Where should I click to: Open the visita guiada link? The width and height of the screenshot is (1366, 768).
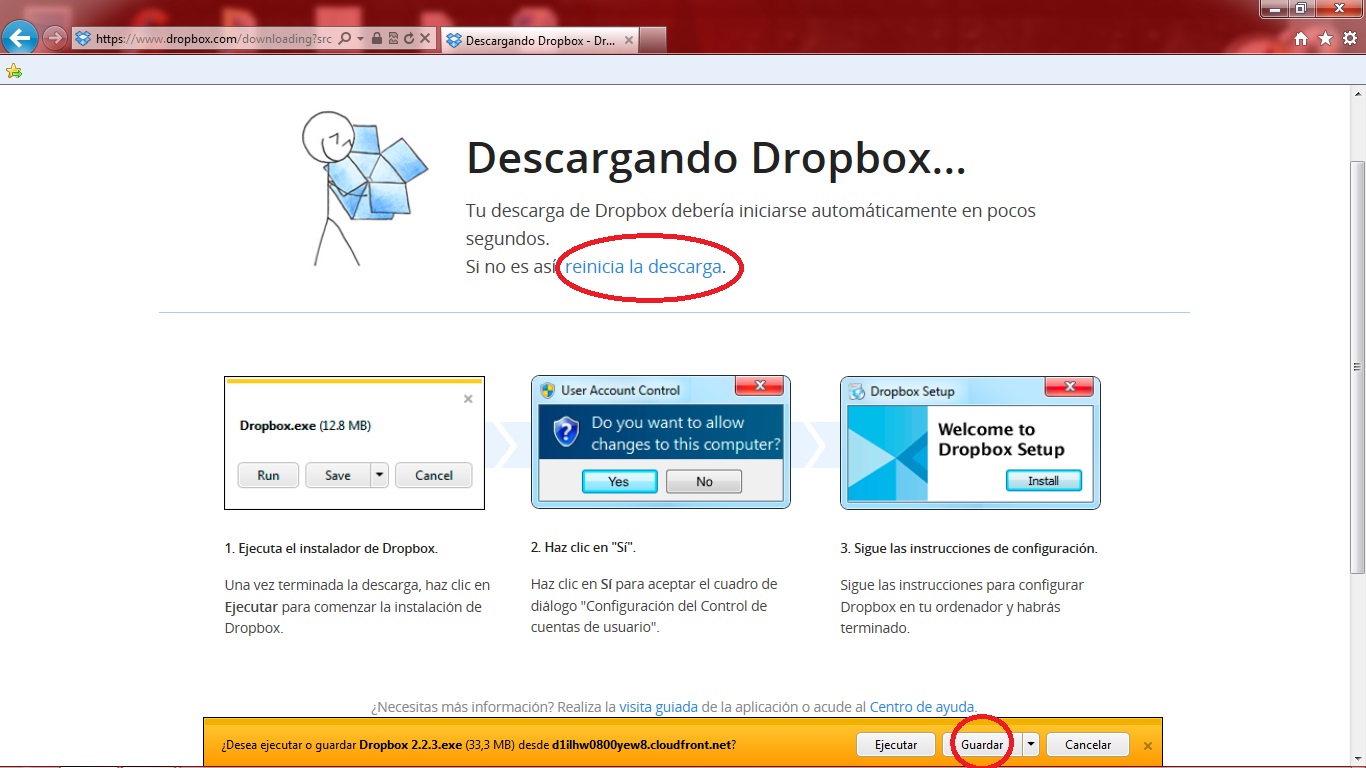(658, 707)
